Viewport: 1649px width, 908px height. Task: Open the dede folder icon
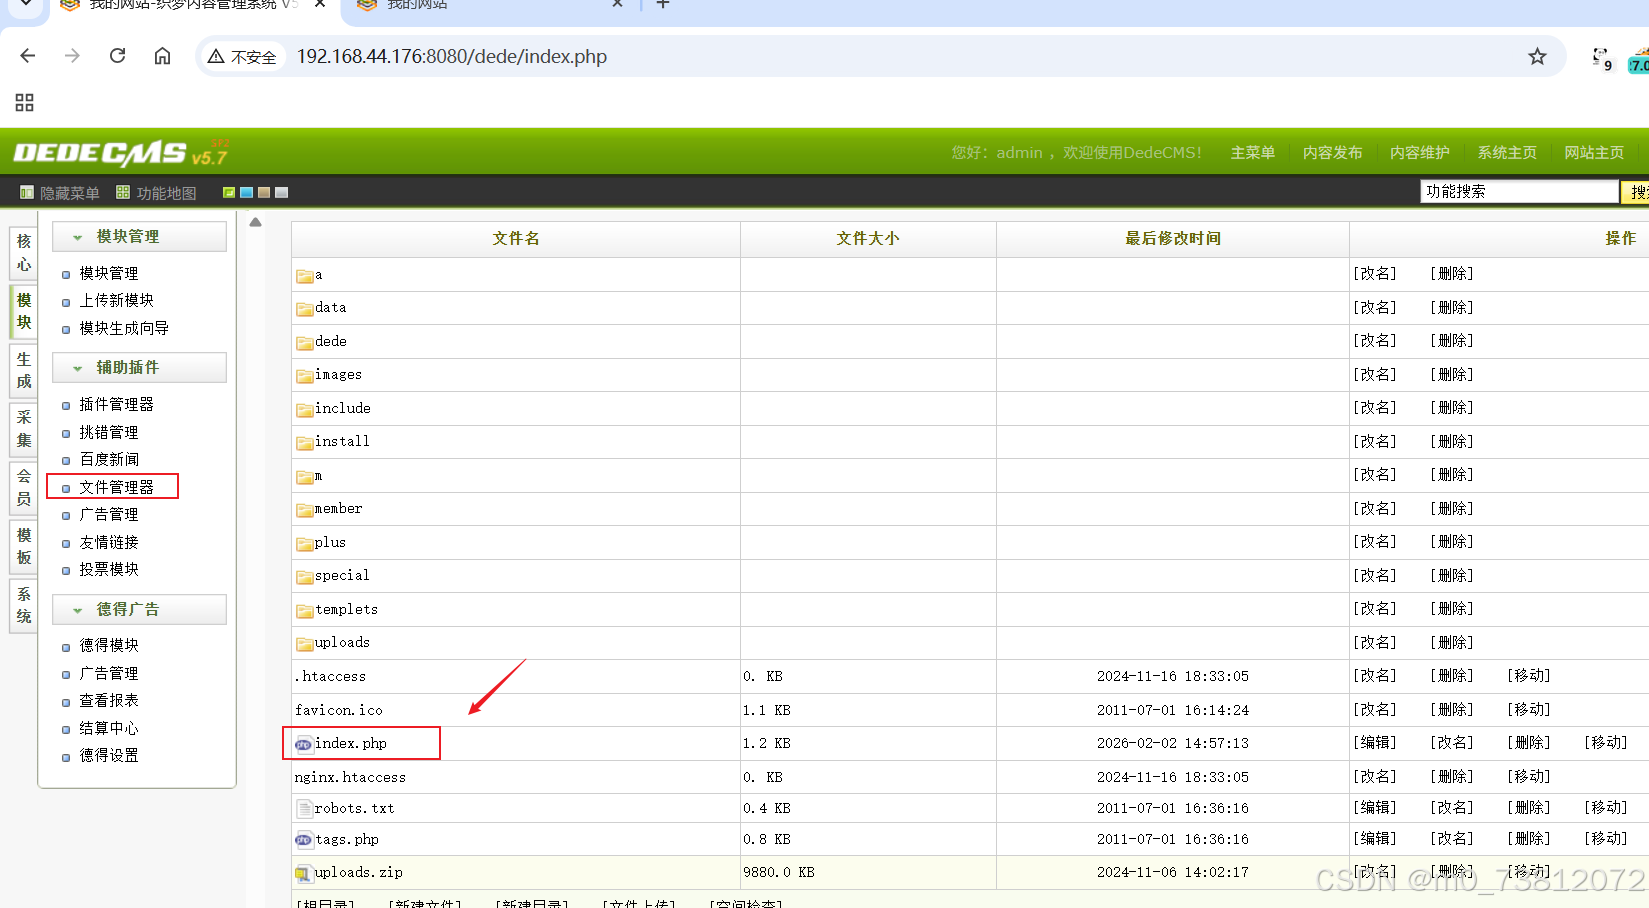pos(304,343)
